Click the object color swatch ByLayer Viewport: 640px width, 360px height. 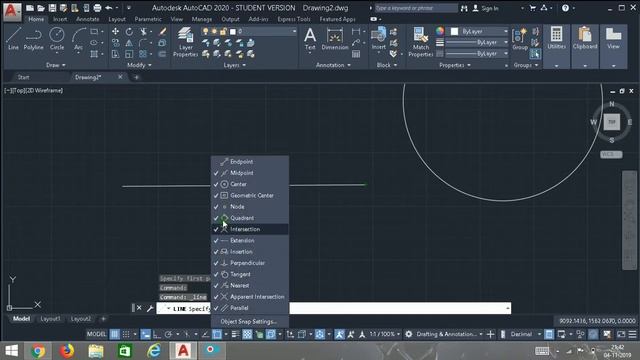point(454,31)
